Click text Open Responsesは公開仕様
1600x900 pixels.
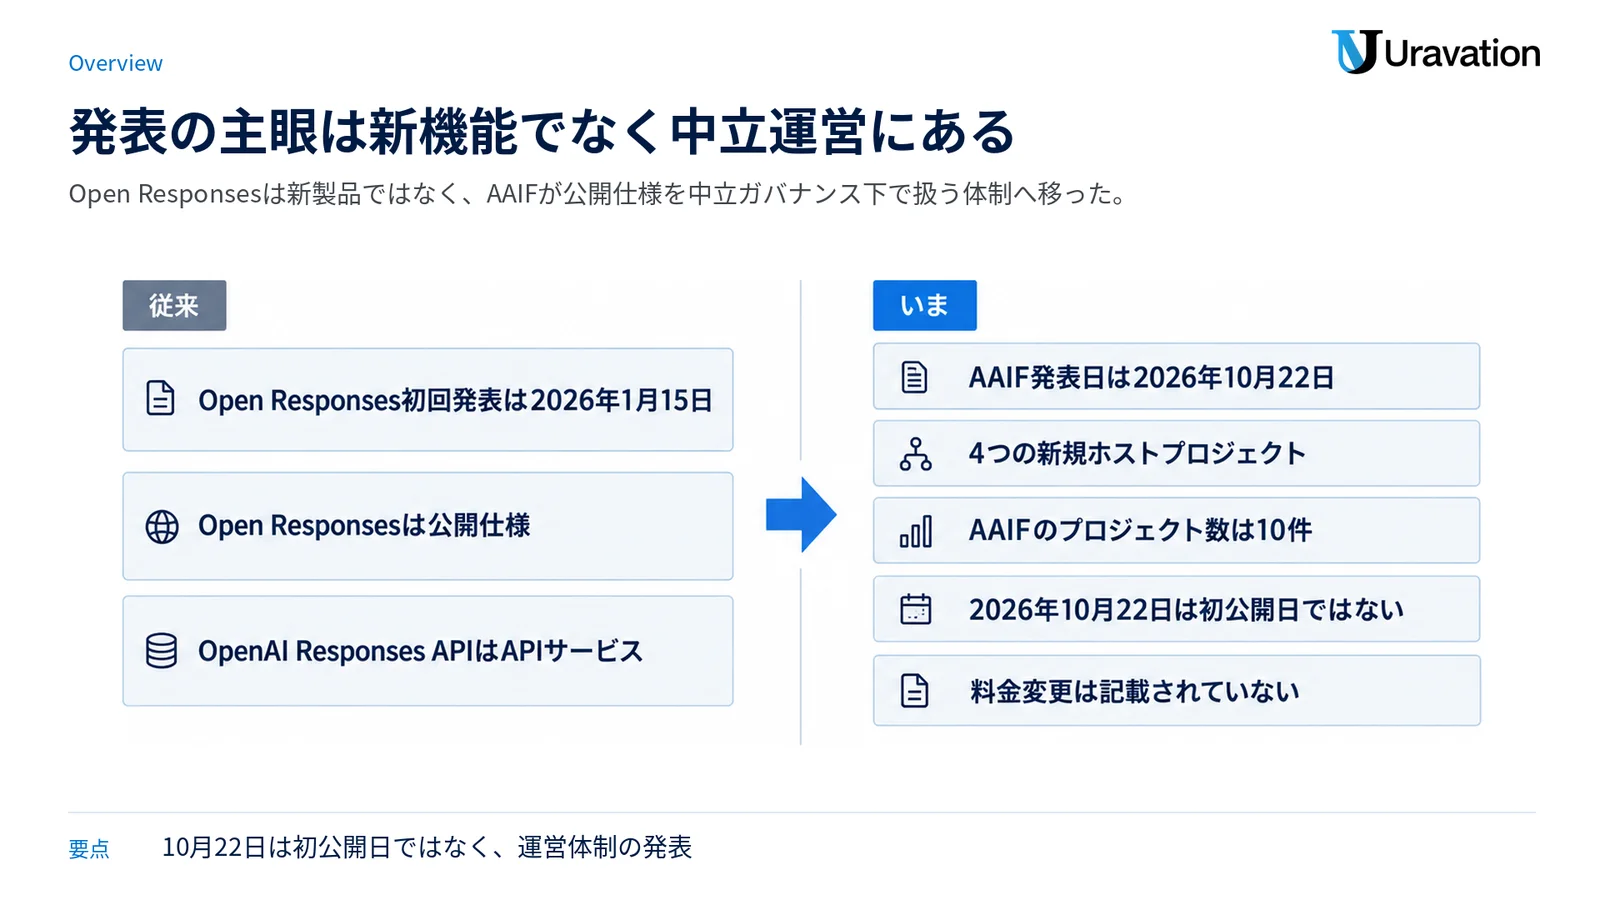coord(364,525)
